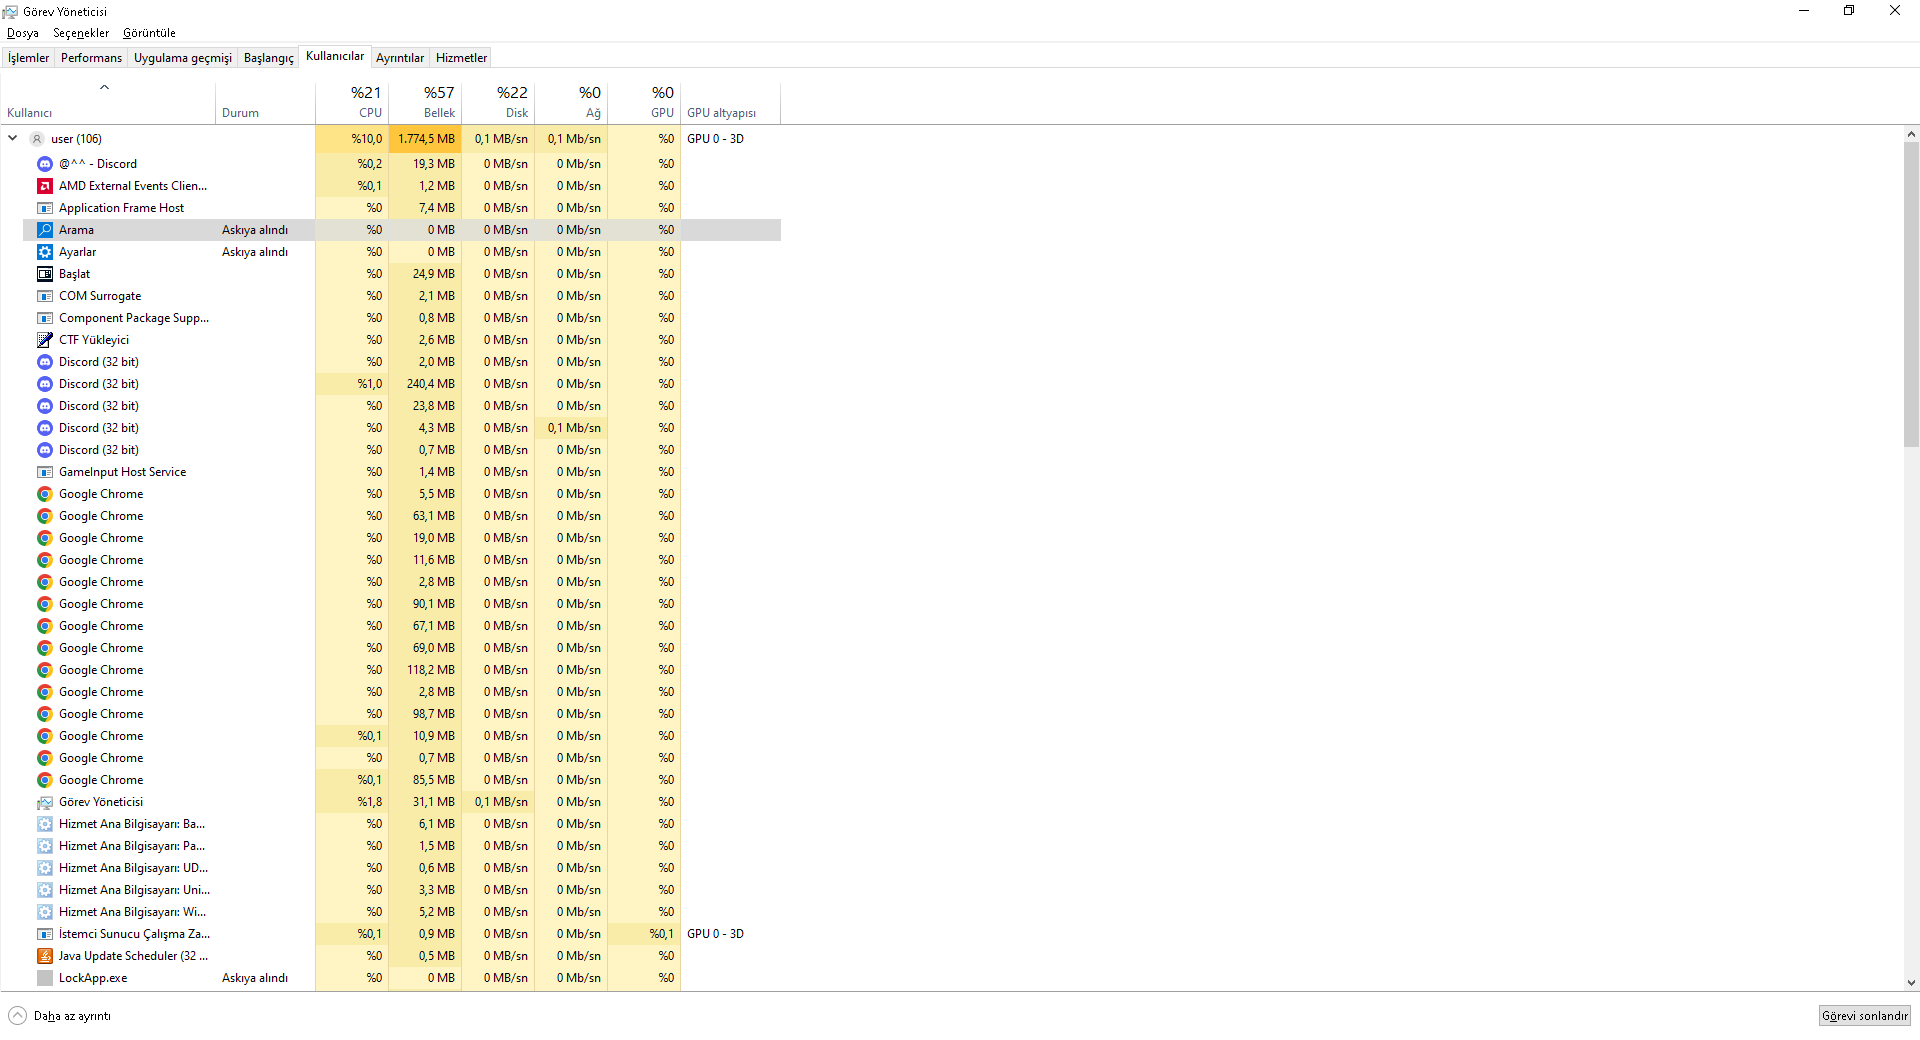Click the COM Surrogate icon
Viewport: 1920px width, 1040px height.
point(45,296)
